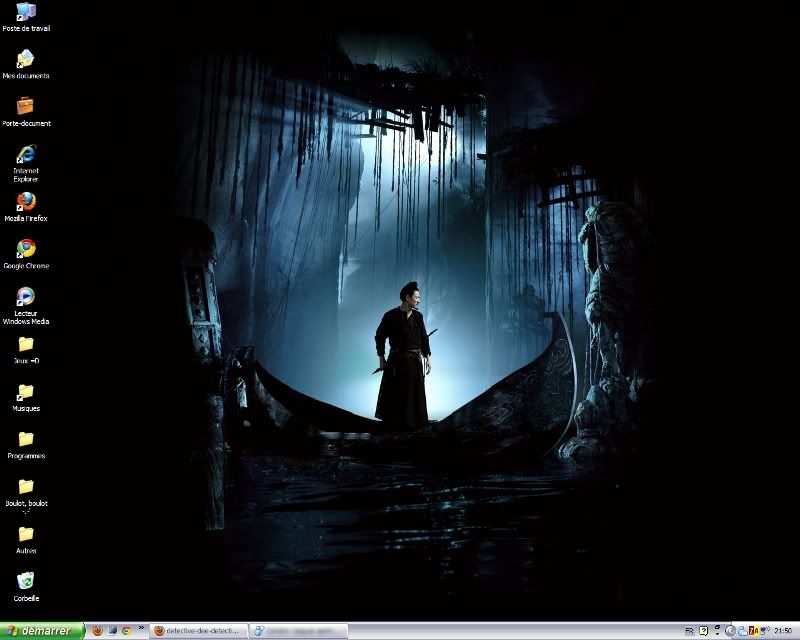Select the Porte-document briefcase icon
The height and width of the screenshot is (640, 800).
tap(26, 112)
